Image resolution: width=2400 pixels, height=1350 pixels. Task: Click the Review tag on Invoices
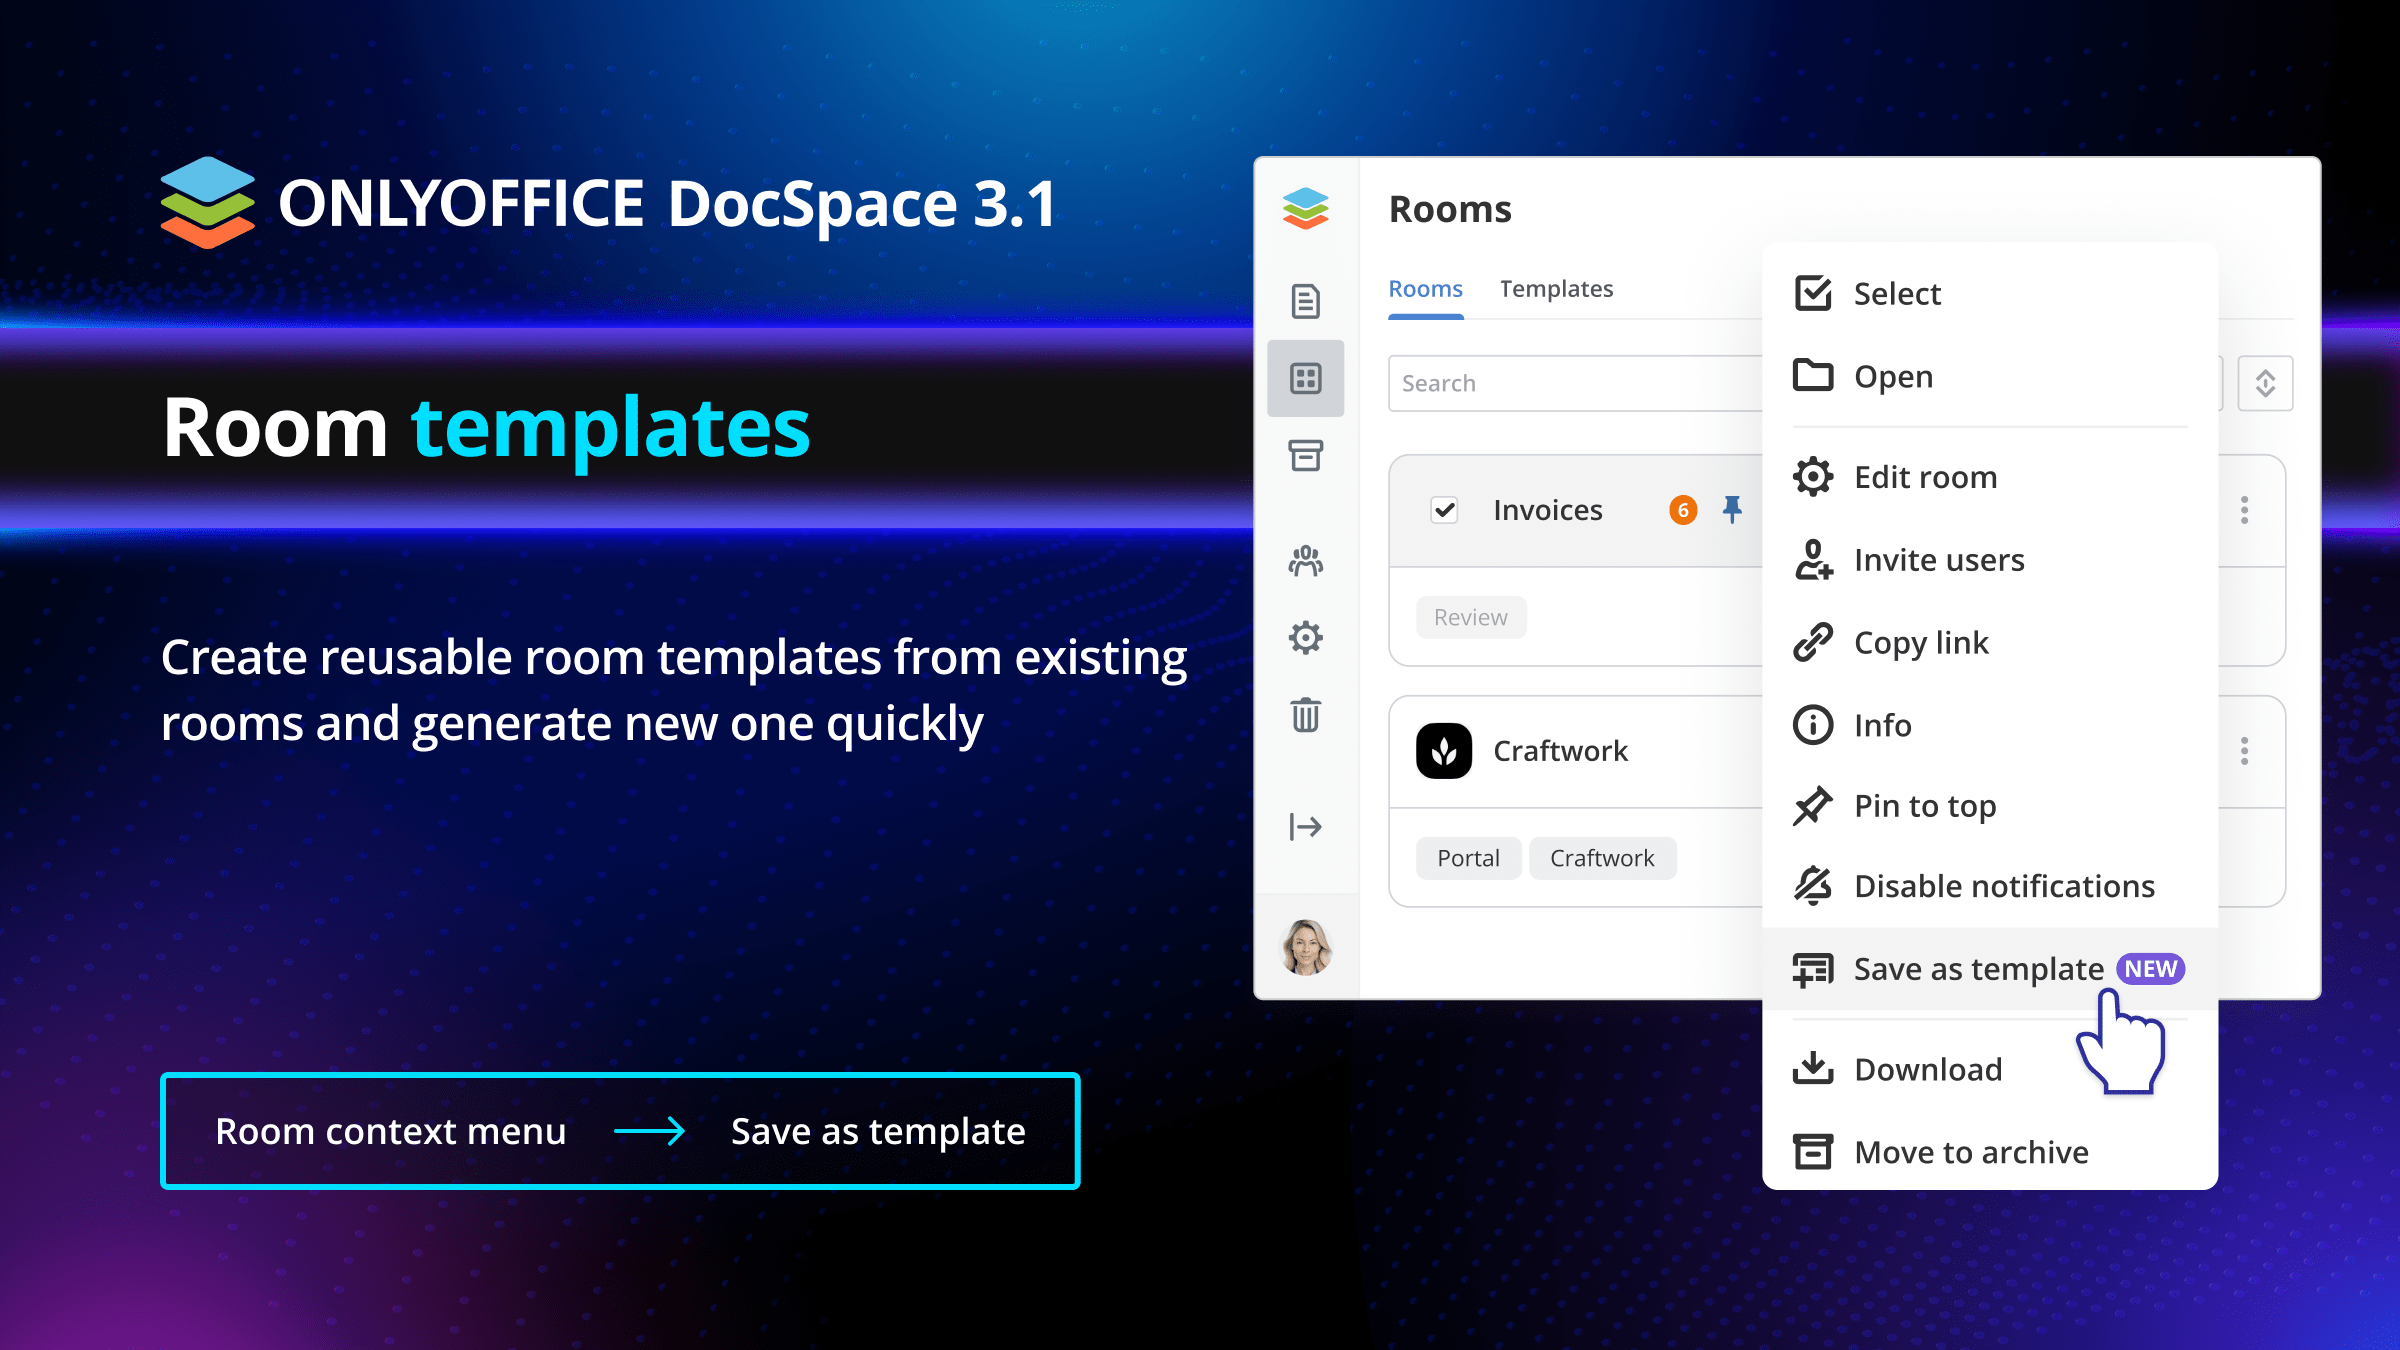click(x=1470, y=617)
